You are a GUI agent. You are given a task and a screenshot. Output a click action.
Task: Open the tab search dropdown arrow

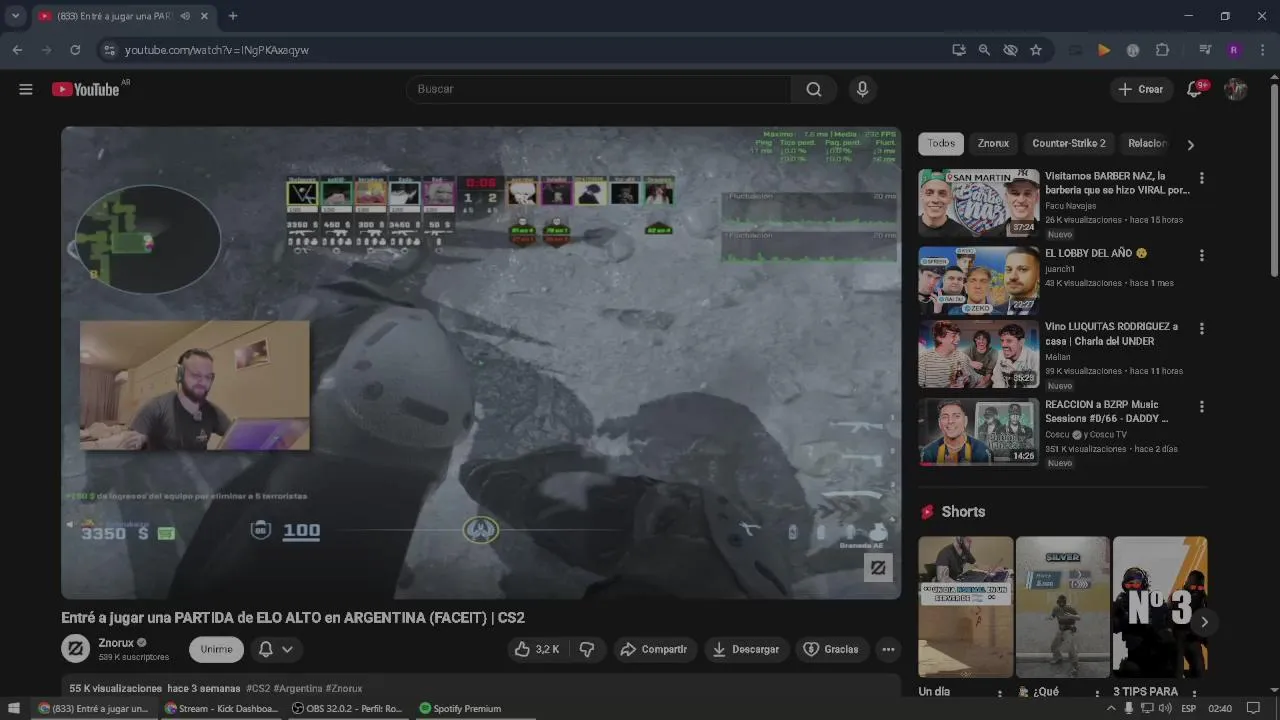15,16
